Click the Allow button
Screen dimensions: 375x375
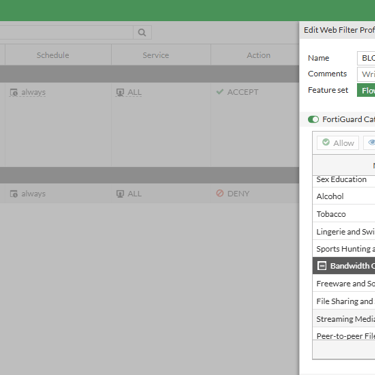tap(338, 143)
